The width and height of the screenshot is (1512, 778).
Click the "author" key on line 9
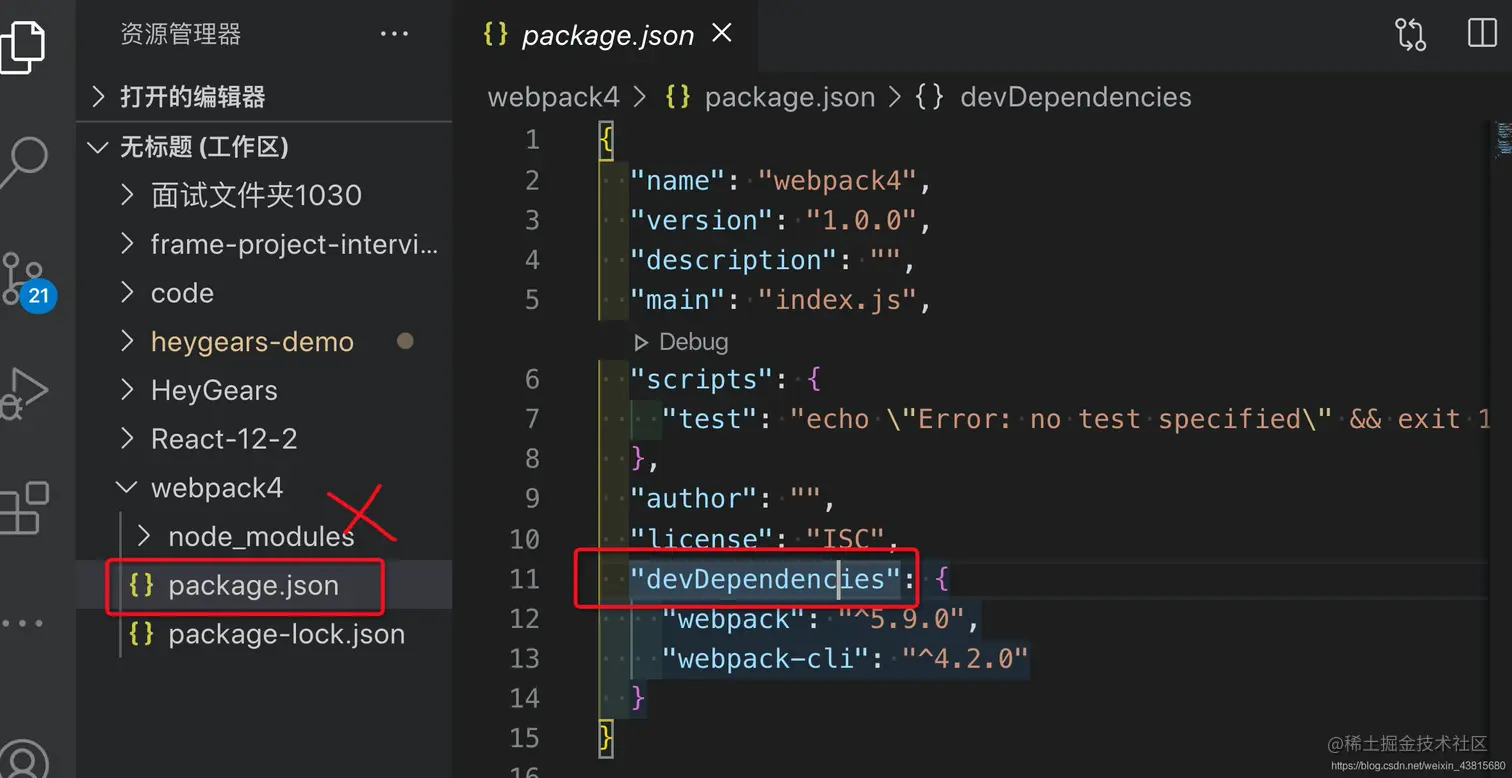(x=694, y=499)
